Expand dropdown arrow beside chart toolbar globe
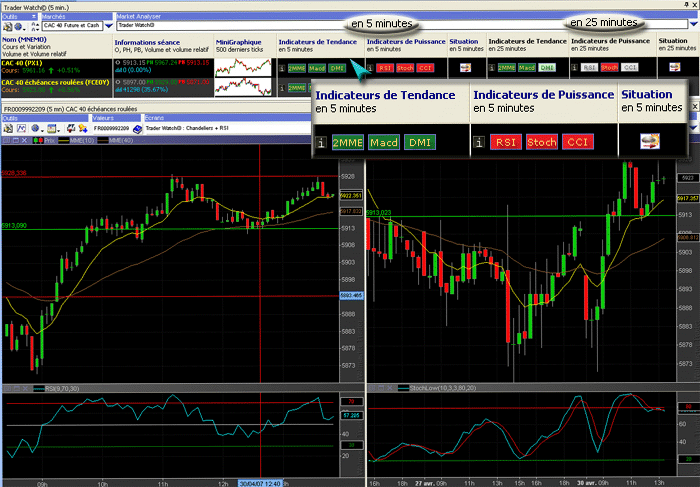This screenshot has height=487, width=700. (42, 130)
